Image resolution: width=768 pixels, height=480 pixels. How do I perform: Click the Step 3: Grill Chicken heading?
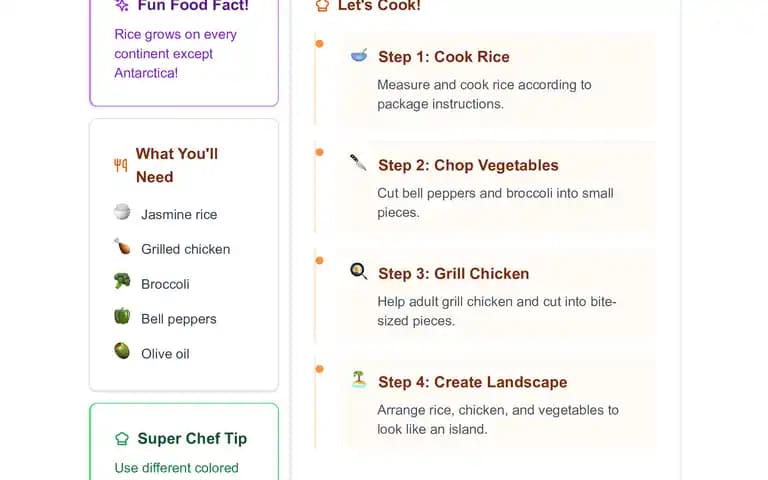(x=454, y=274)
